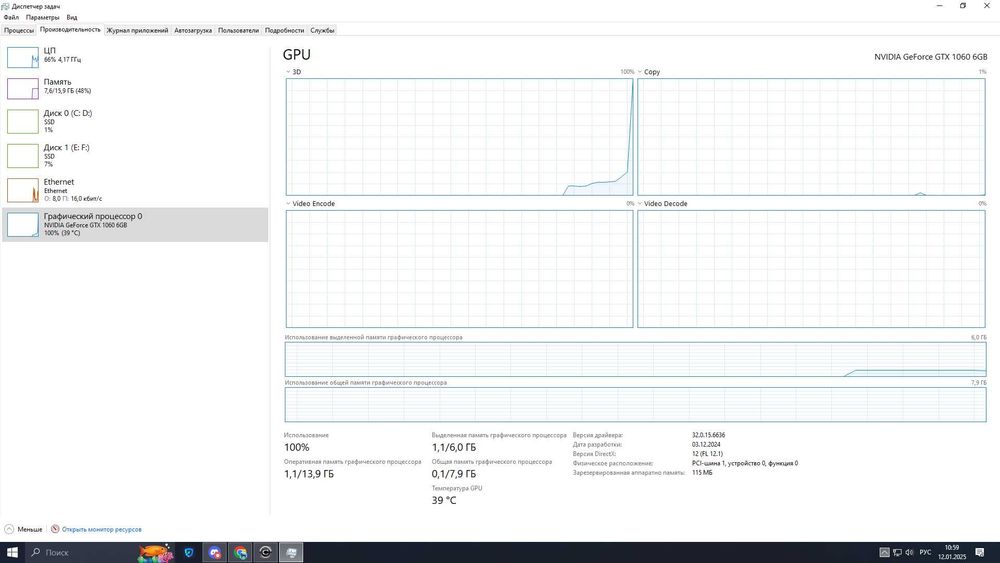
Task: Open the Подробности tab
Action: (284, 30)
